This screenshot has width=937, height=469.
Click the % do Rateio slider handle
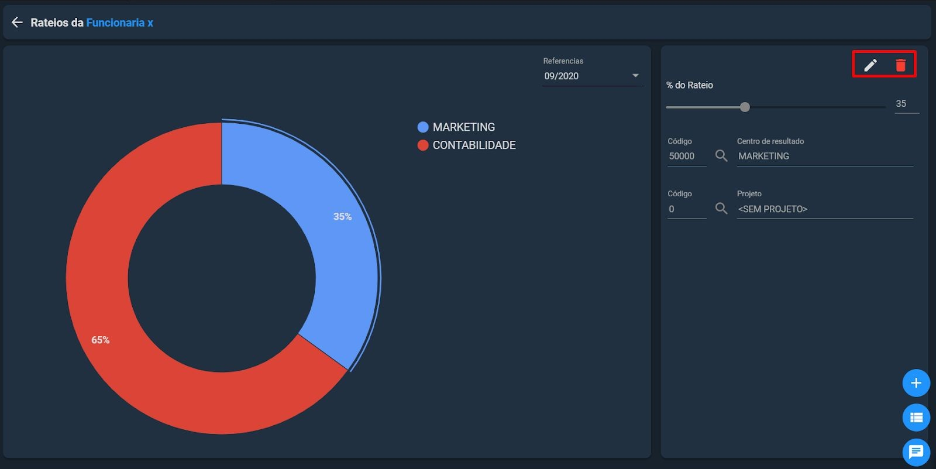[x=745, y=107]
